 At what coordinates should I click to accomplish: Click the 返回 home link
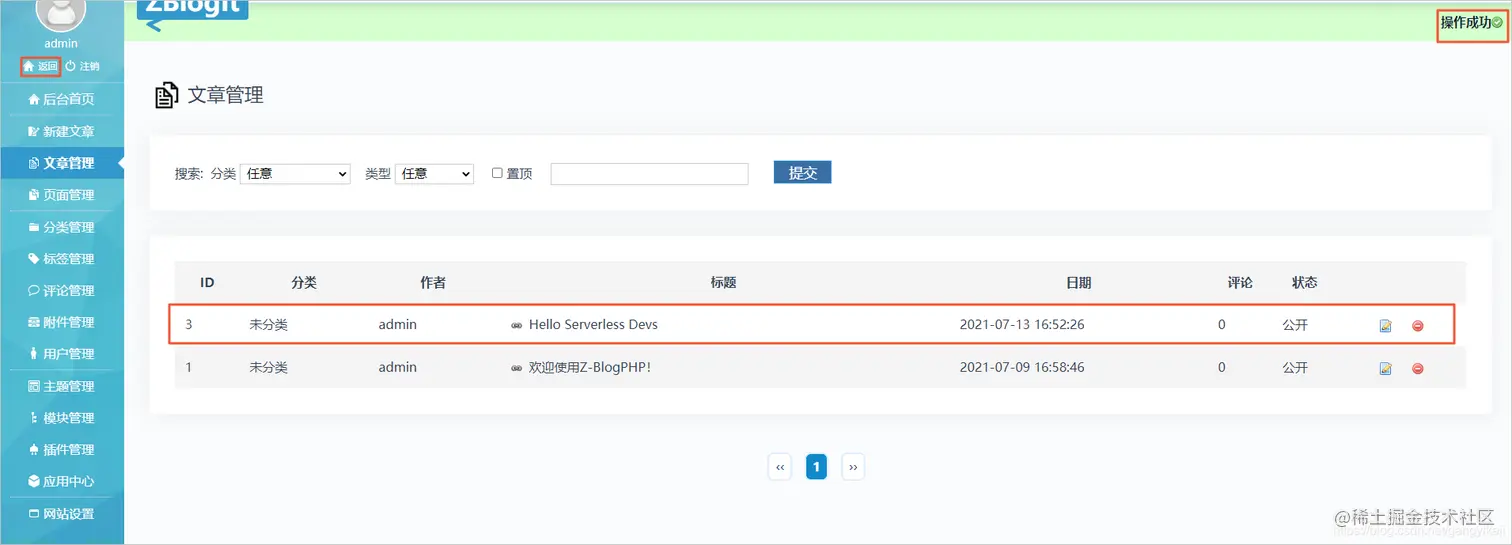tap(41, 66)
